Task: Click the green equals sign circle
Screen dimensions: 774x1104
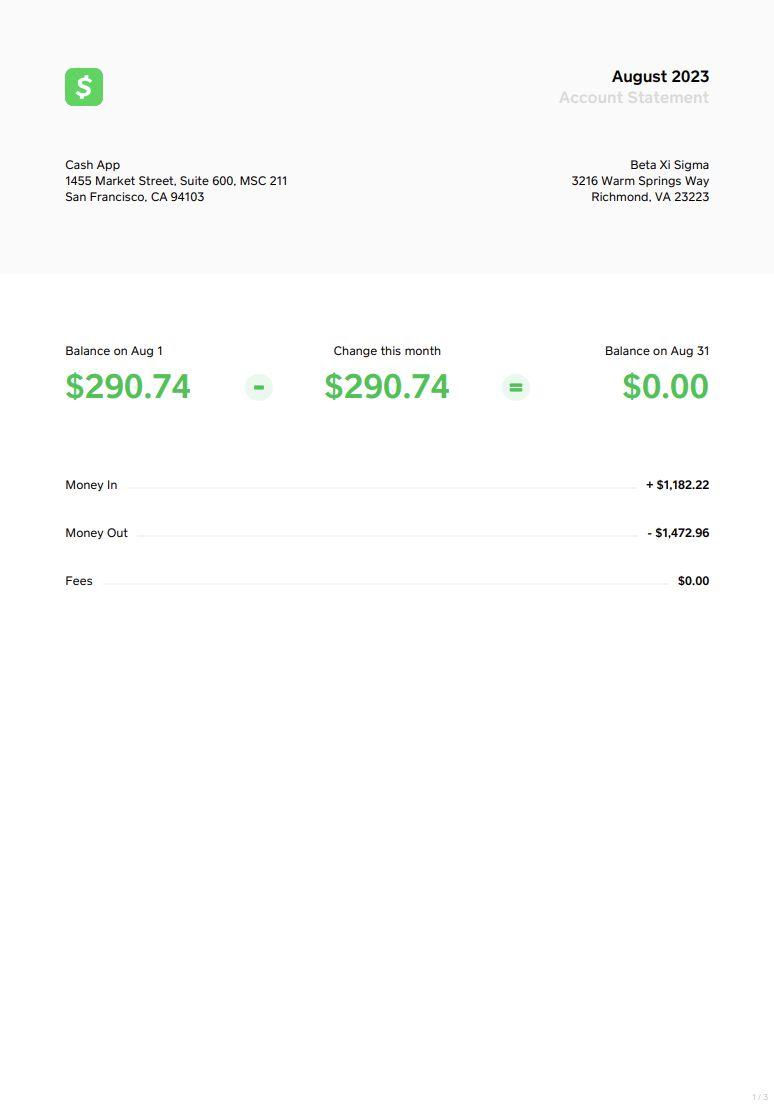Action: point(516,387)
